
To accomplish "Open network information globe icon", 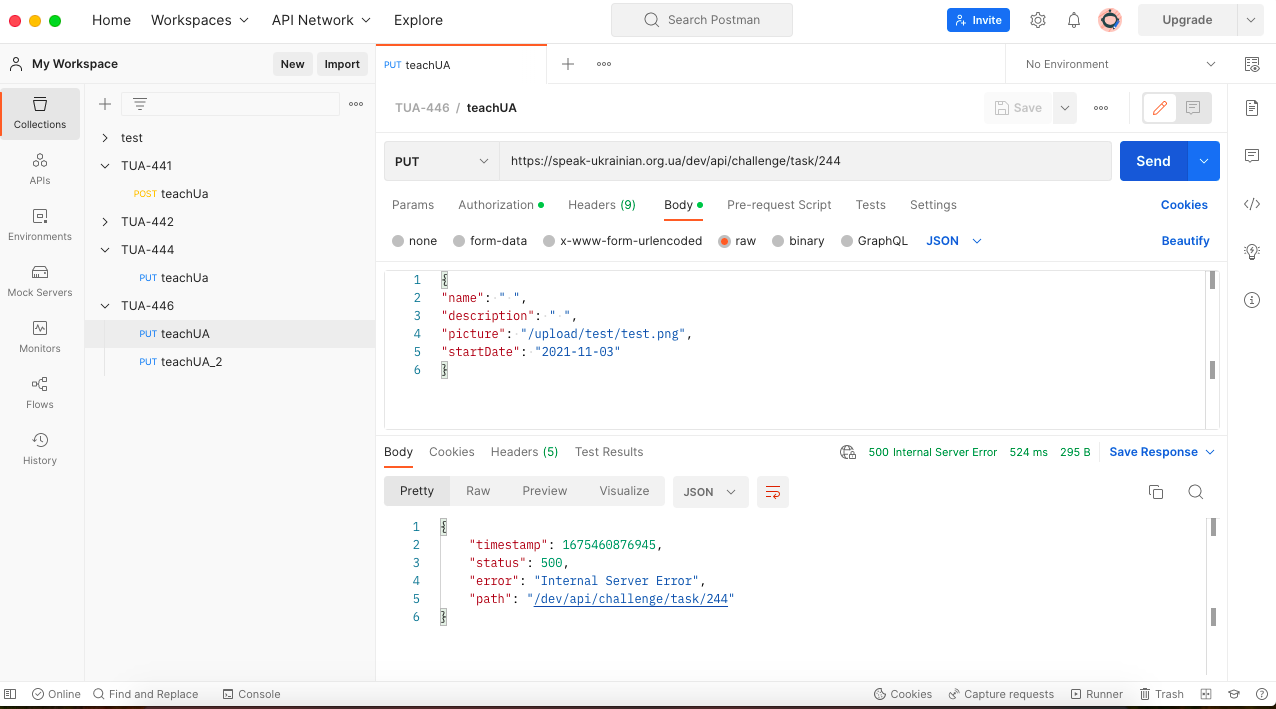I will tap(848, 452).
